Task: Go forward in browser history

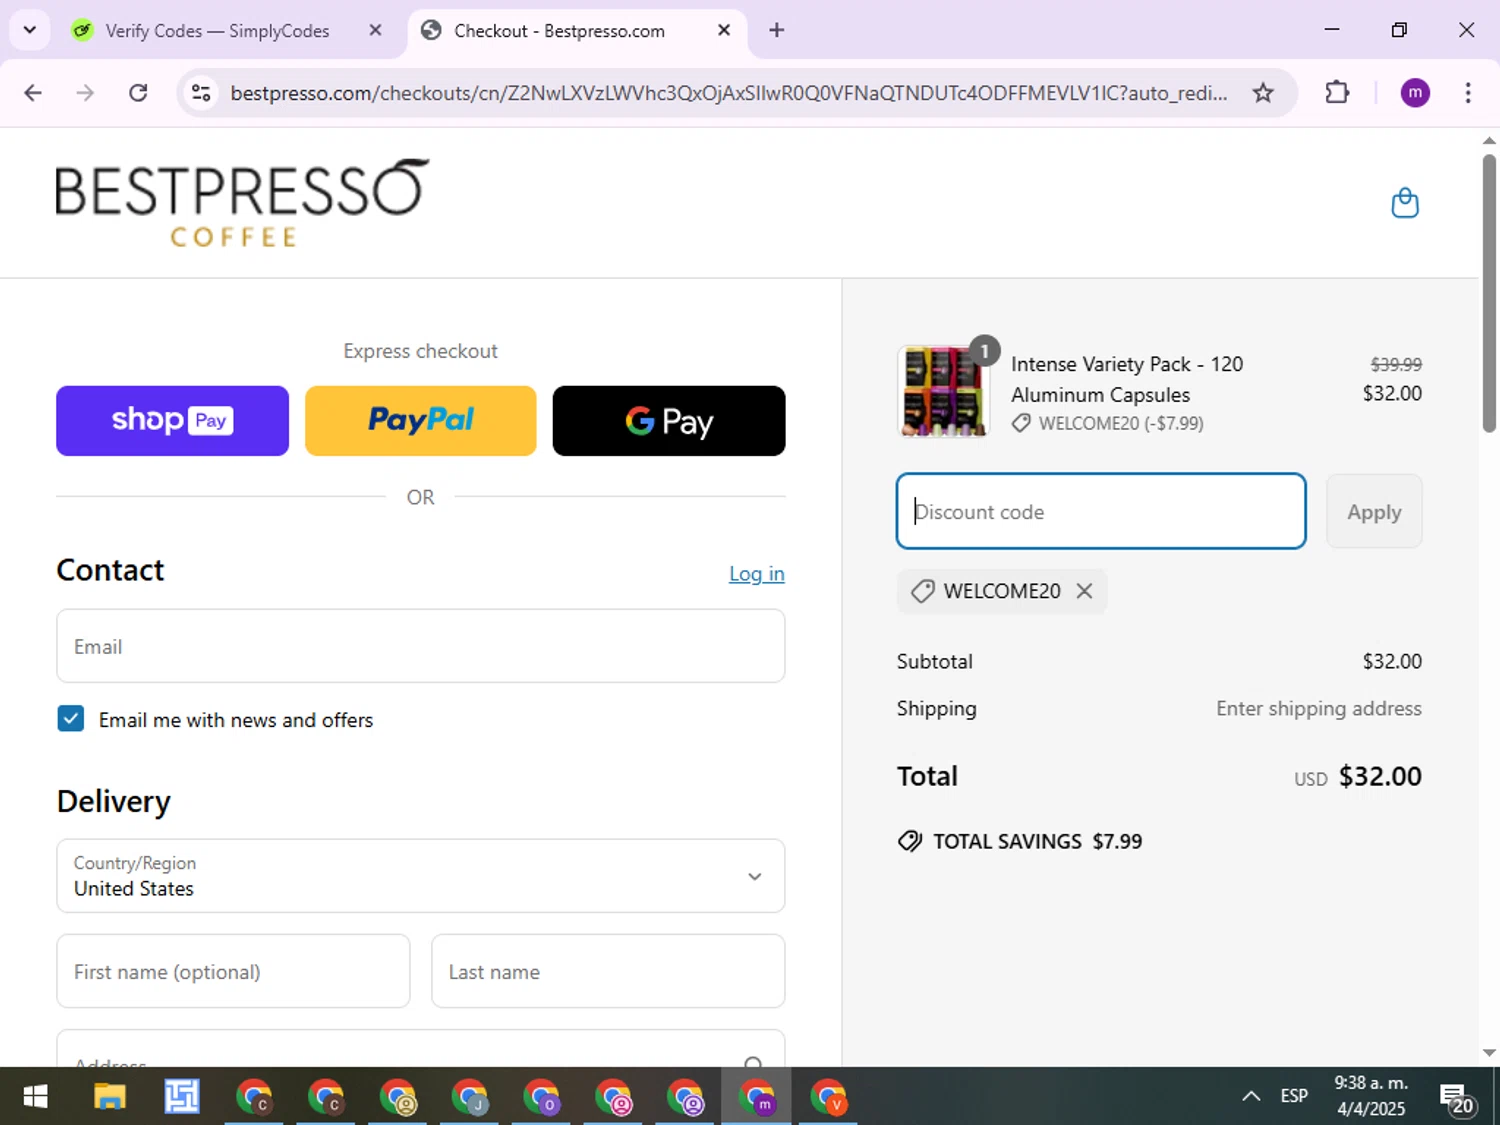Action: (x=85, y=93)
